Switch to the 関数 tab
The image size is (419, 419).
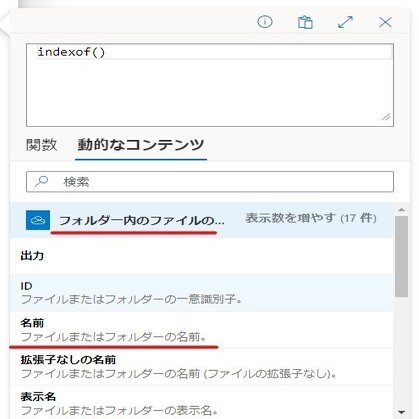41,145
